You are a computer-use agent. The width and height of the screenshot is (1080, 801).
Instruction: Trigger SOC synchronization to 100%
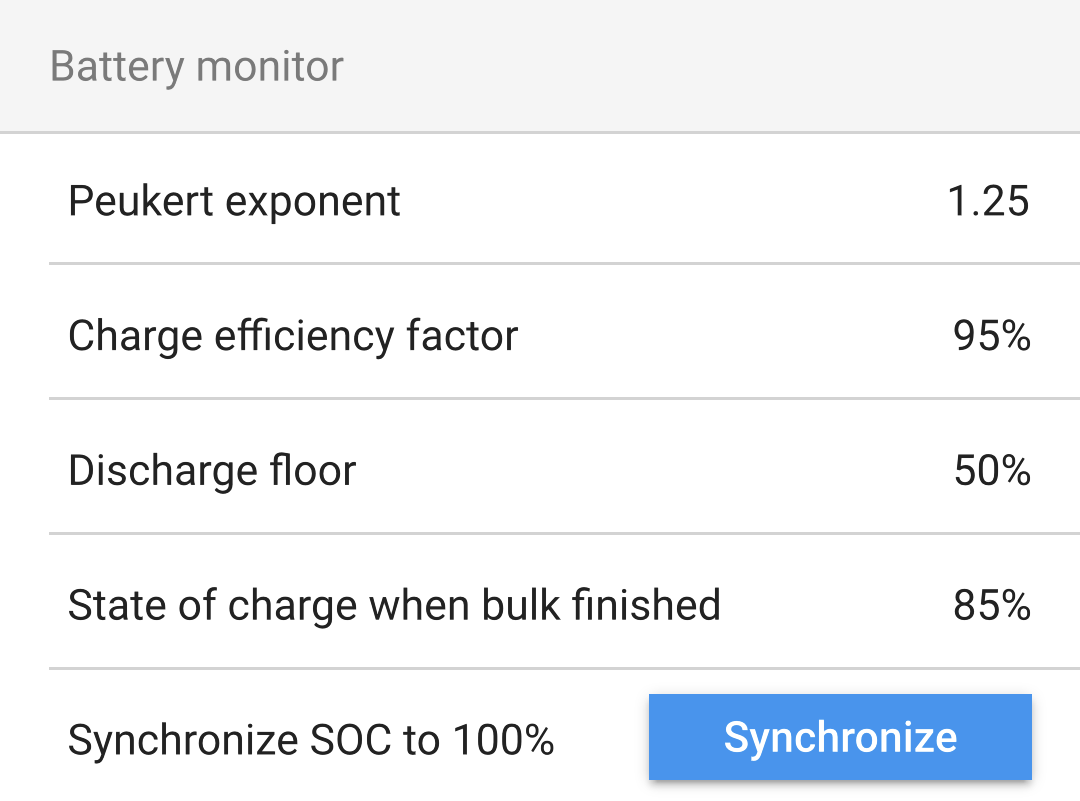point(840,736)
